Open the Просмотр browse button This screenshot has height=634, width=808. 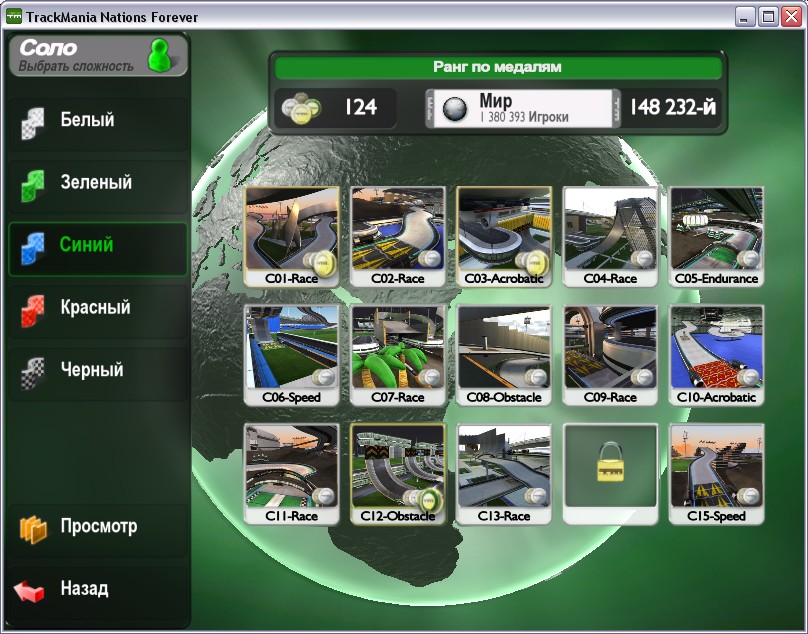pyautogui.click(x=97, y=527)
